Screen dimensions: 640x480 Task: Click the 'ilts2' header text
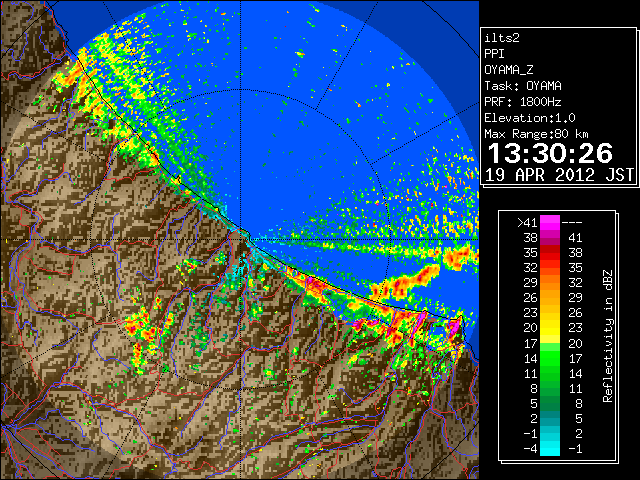pyautogui.click(x=502, y=38)
